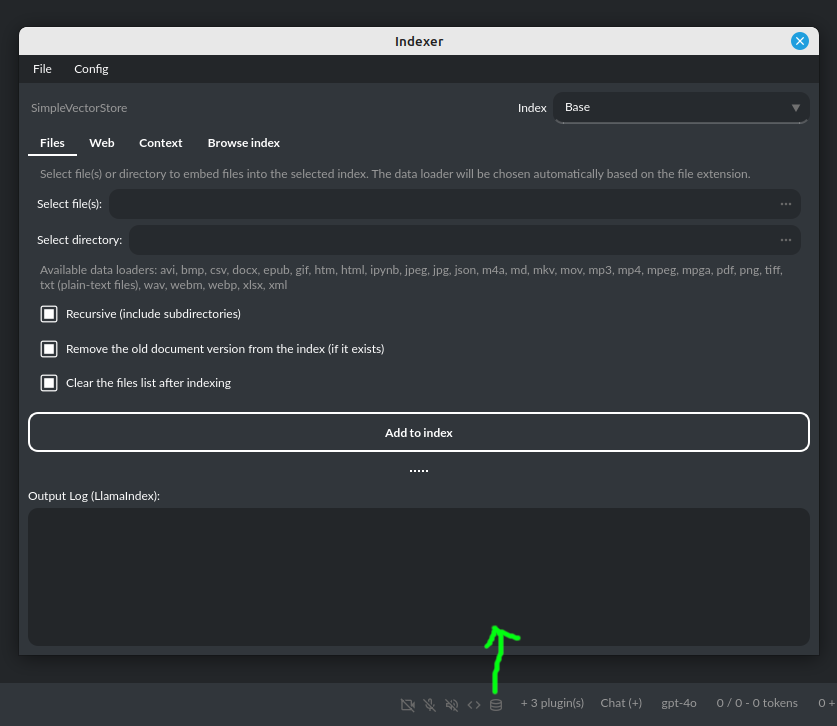Open the Config menu
The height and width of the screenshot is (726, 837).
91,69
